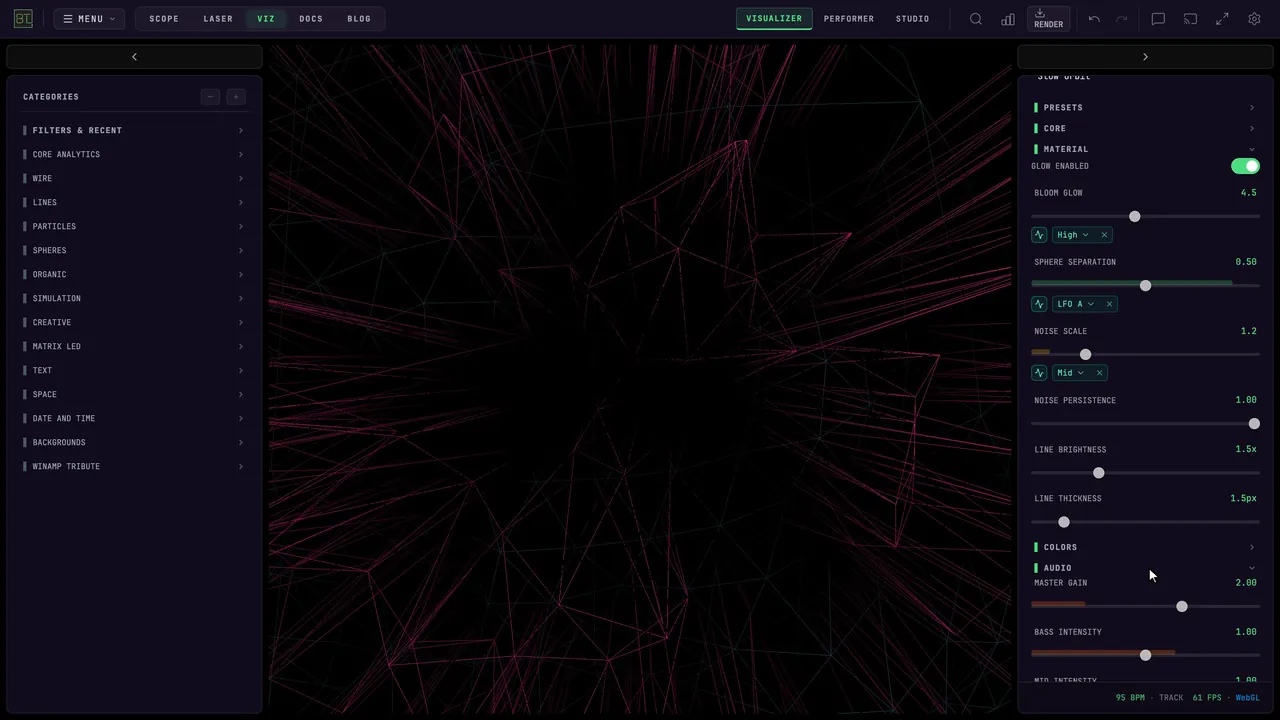Image resolution: width=1280 pixels, height=720 pixels.
Task: Expand the Spheres category
Action: click(134, 250)
